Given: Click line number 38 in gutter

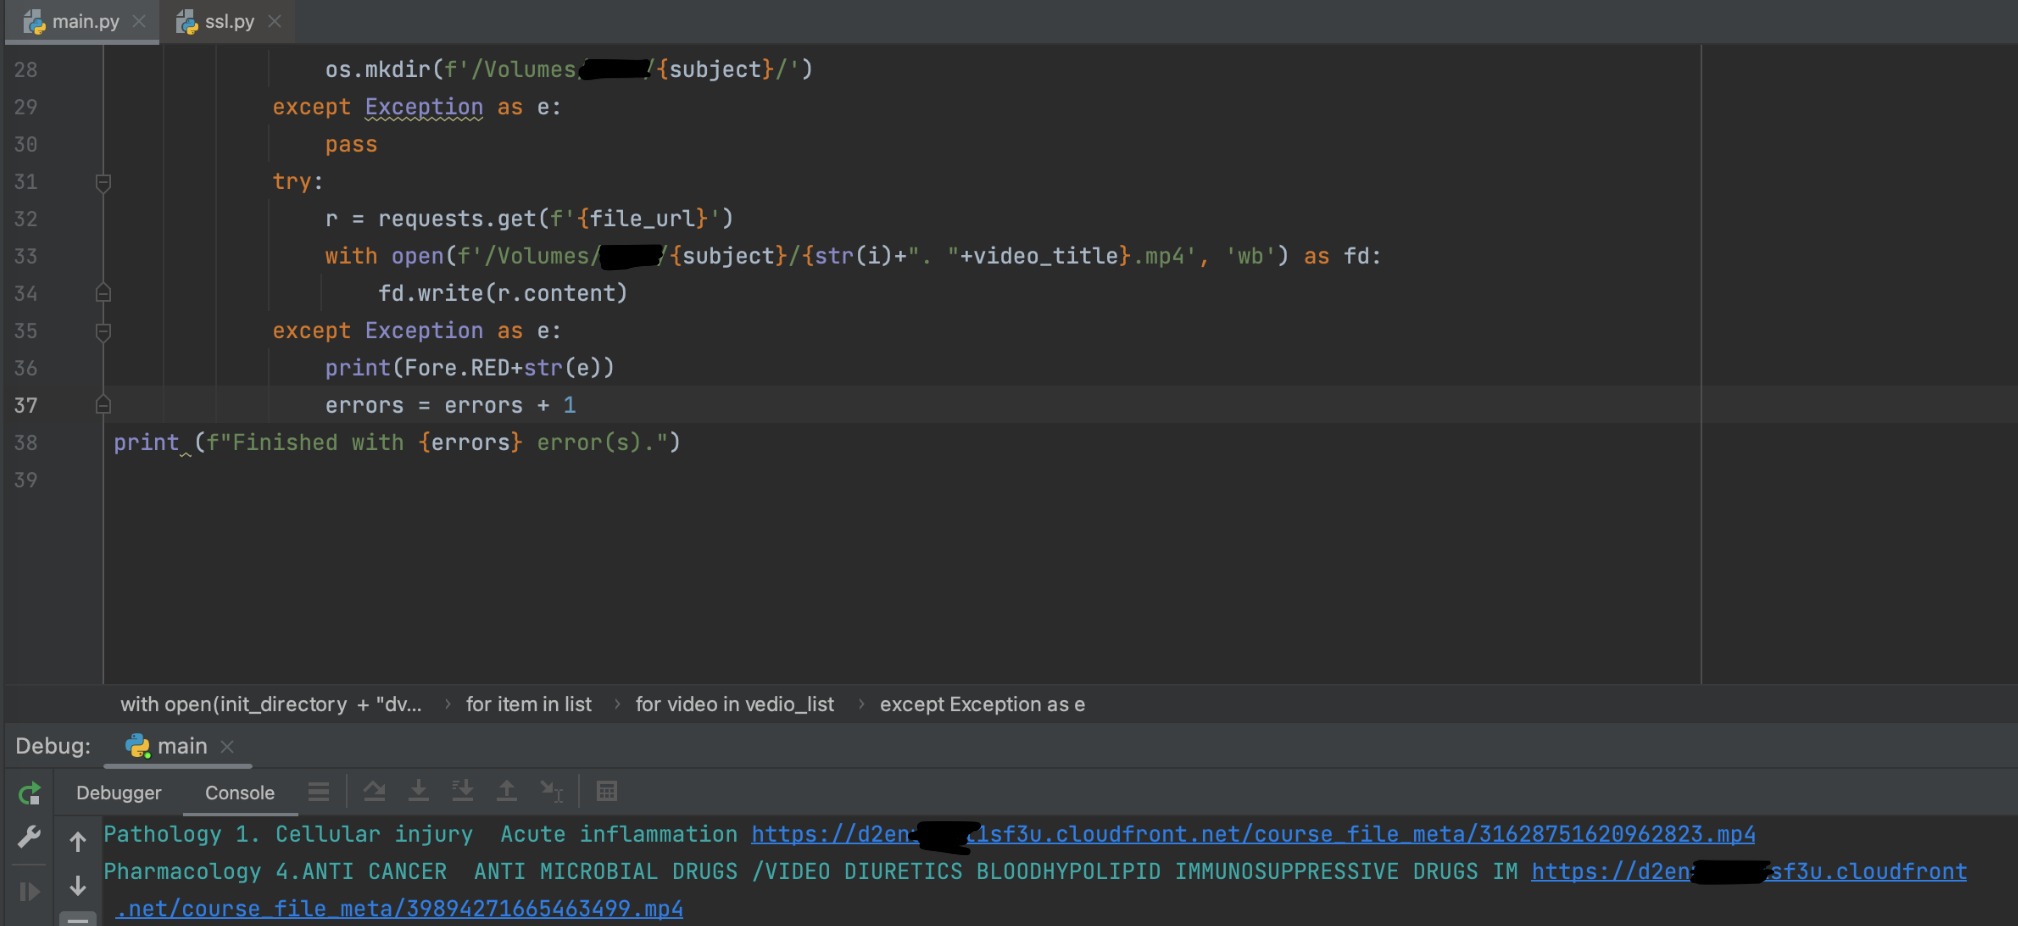Looking at the screenshot, I should pos(26,443).
